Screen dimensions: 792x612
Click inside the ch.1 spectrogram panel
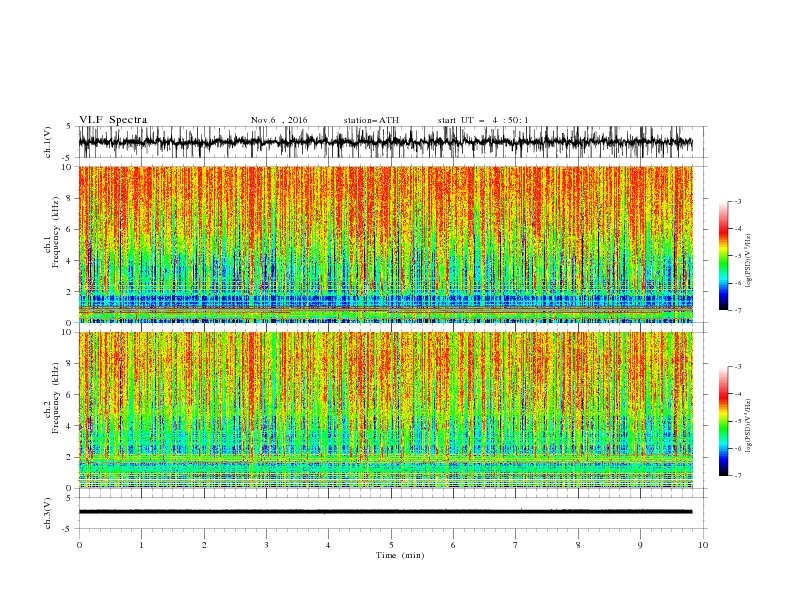pyautogui.click(x=386, y=244)
